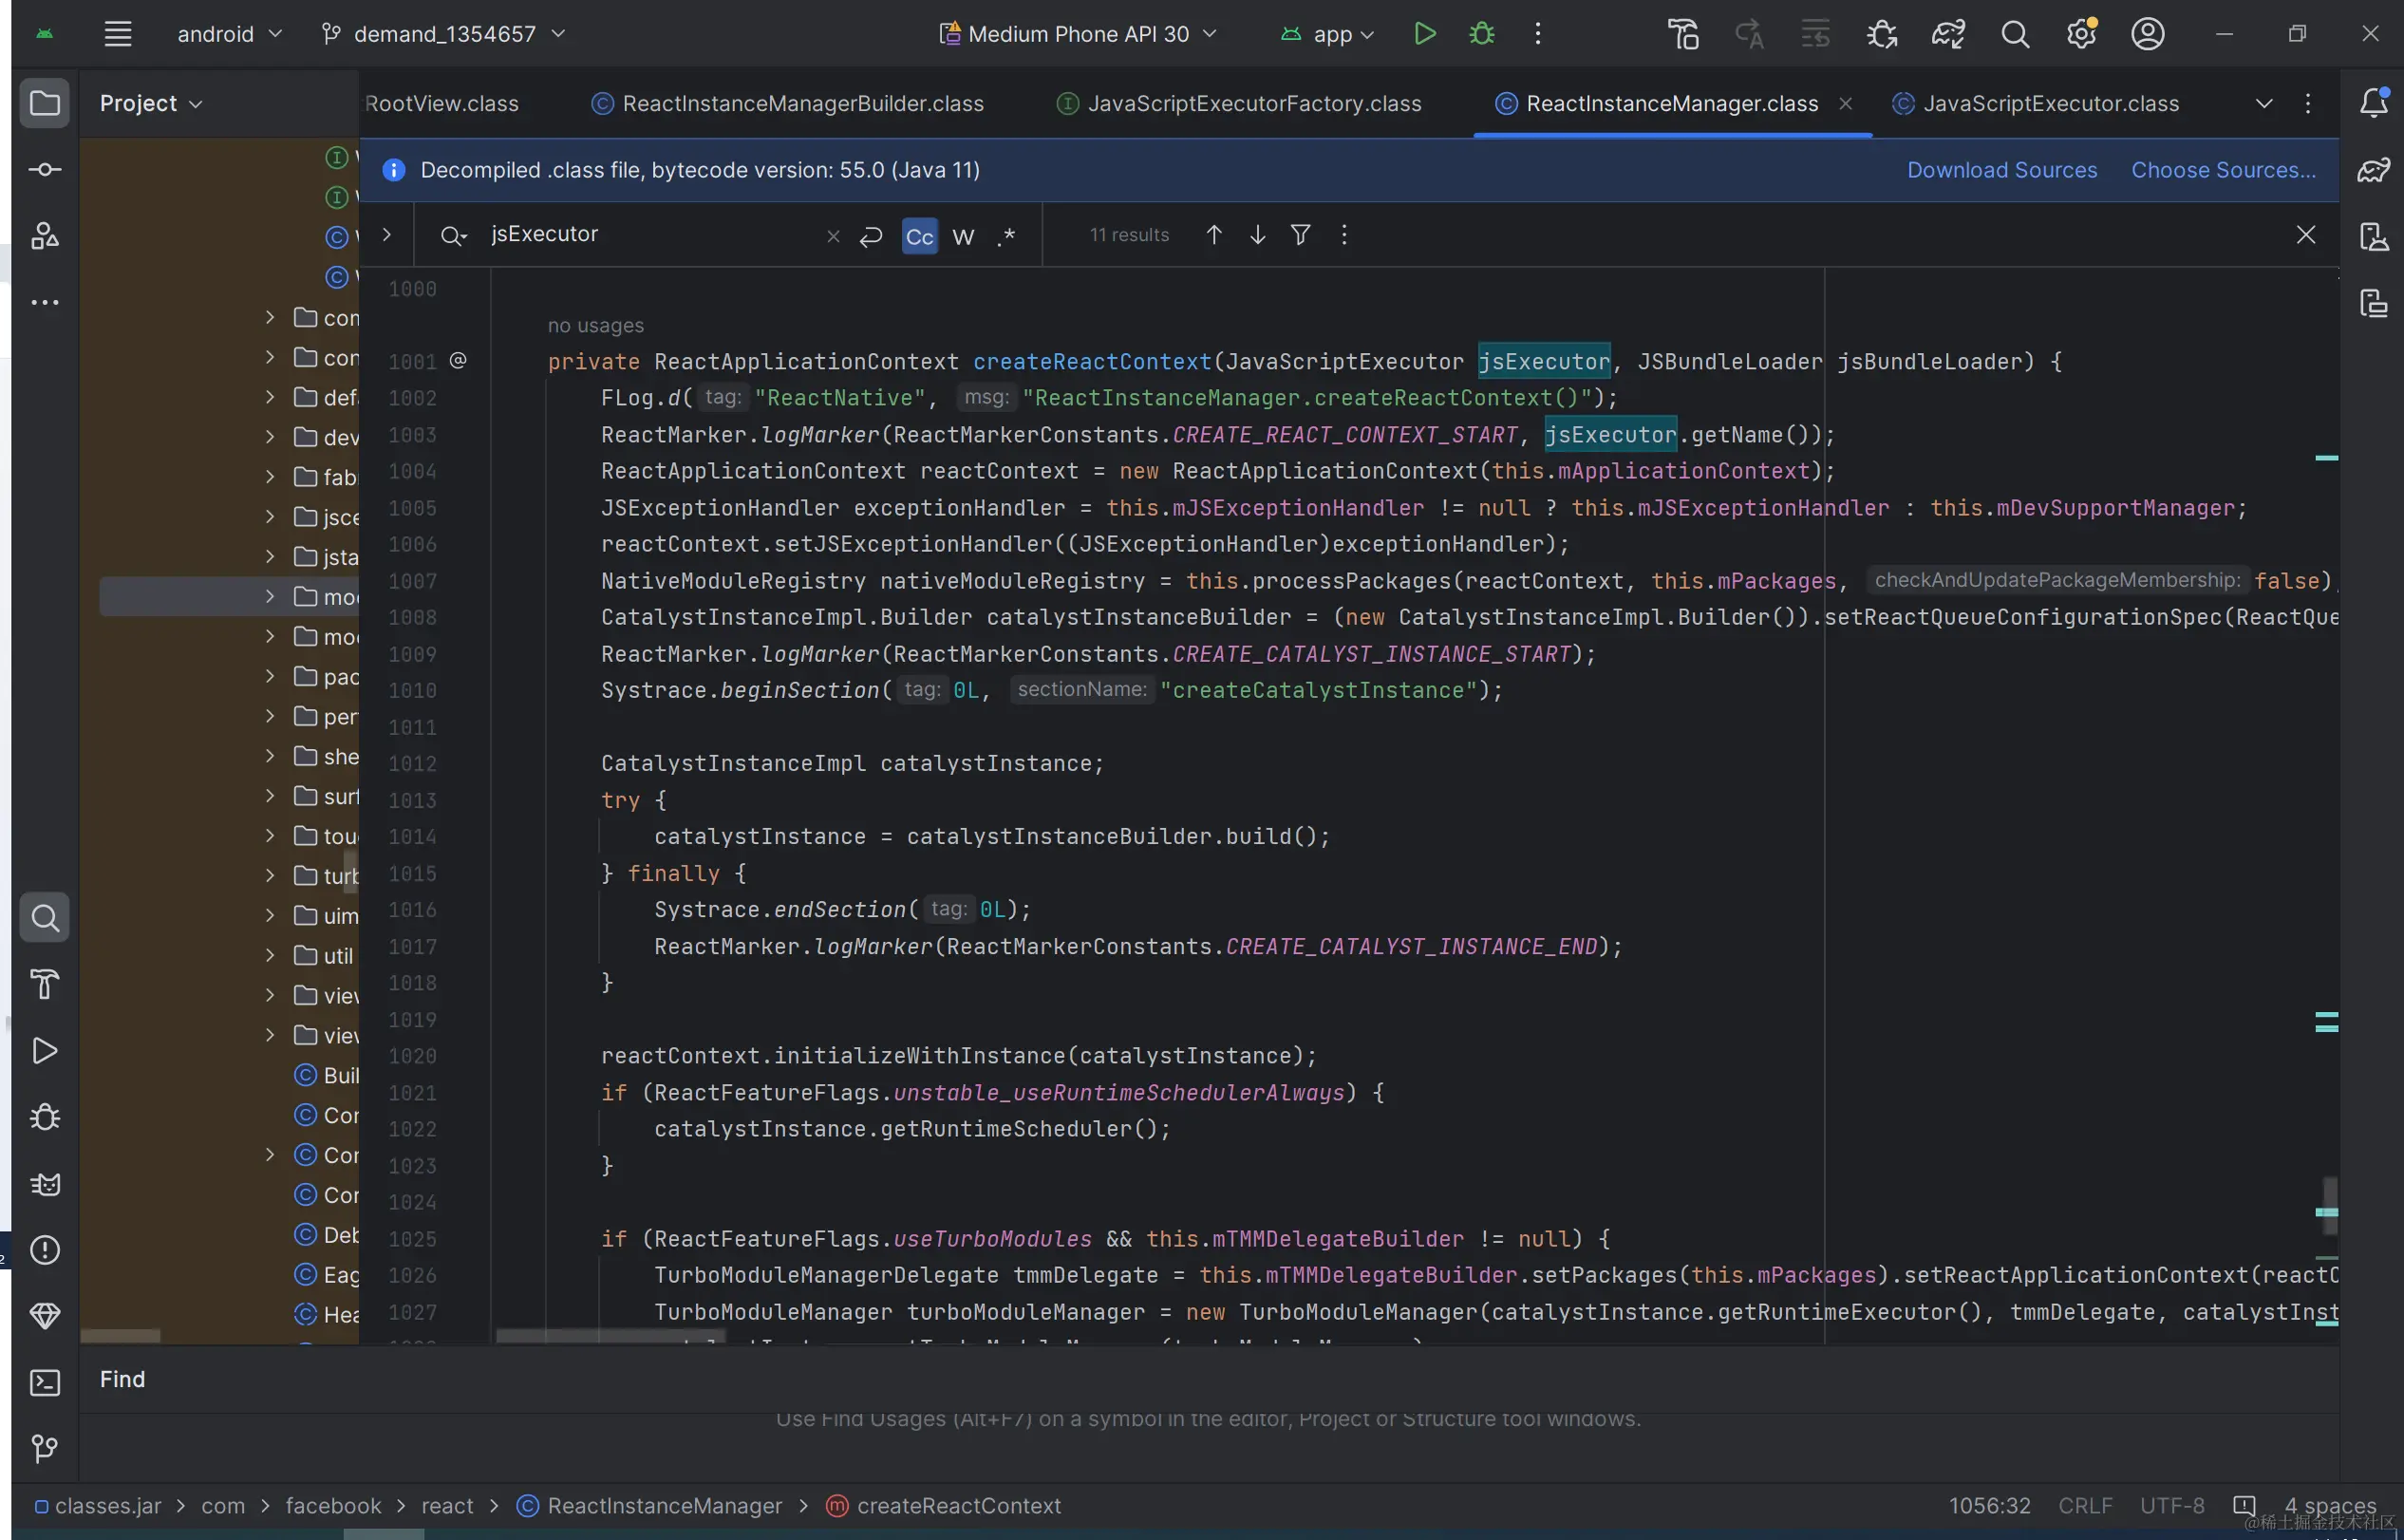Open IDE settings gear icon
The height and width of the screenshot is (1540, 2404).
coord(2081,34)
